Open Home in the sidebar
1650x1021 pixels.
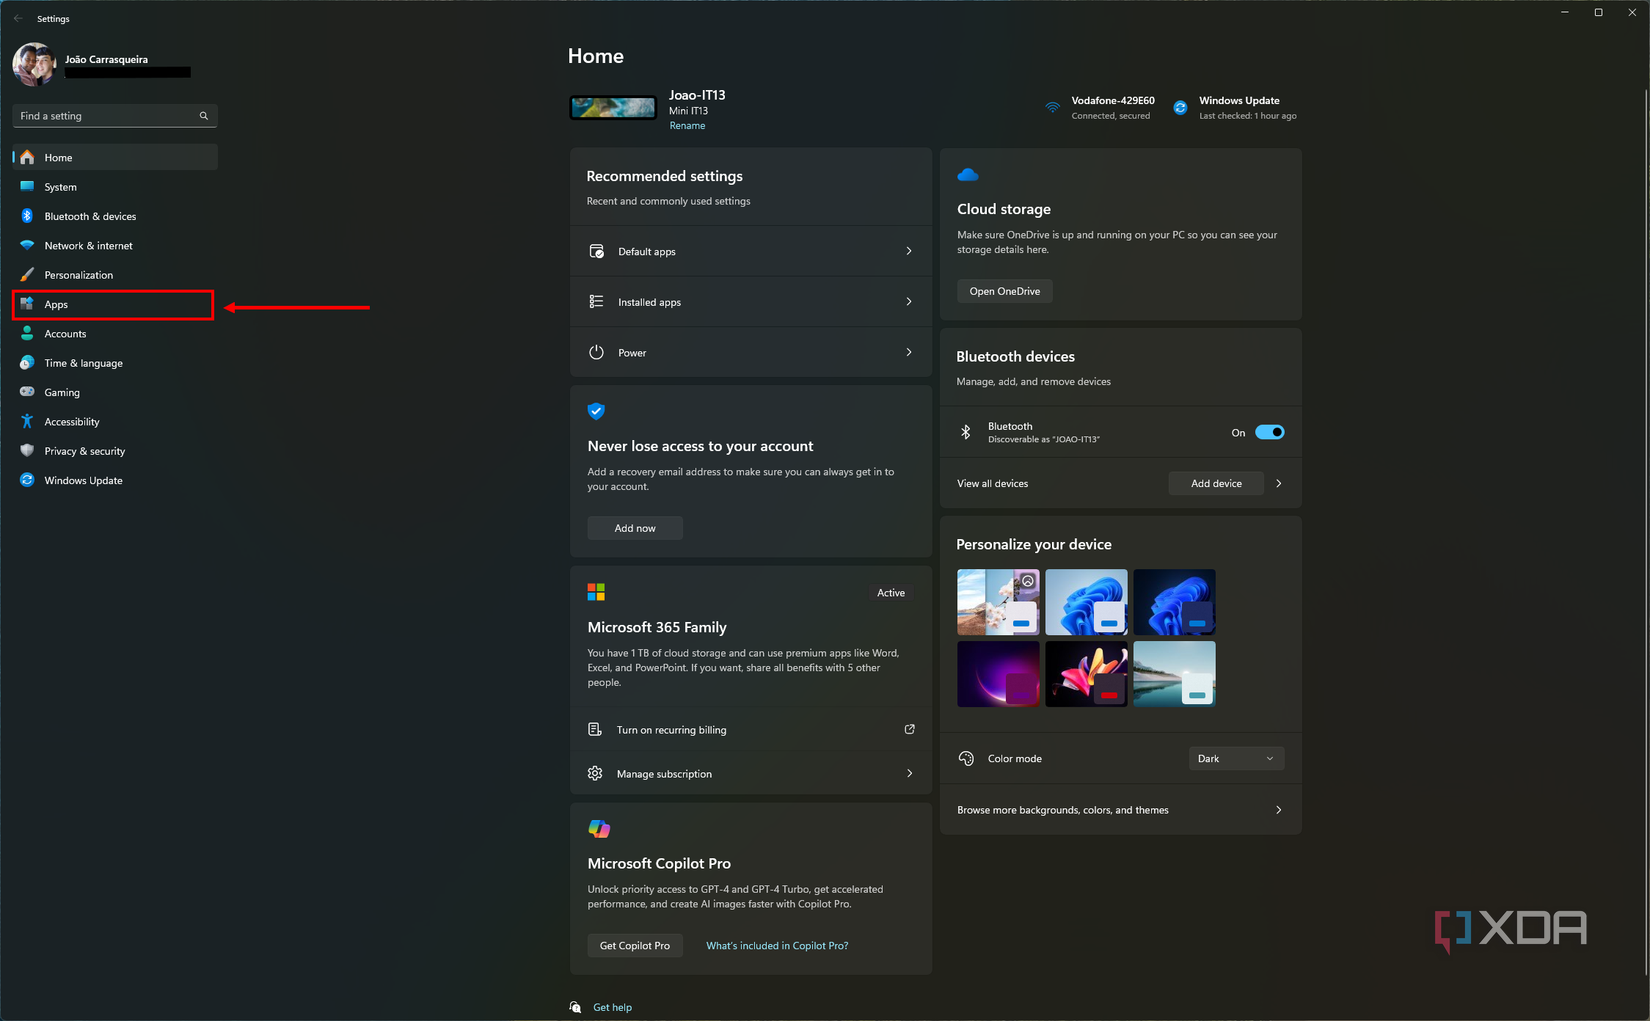point(115,157)
